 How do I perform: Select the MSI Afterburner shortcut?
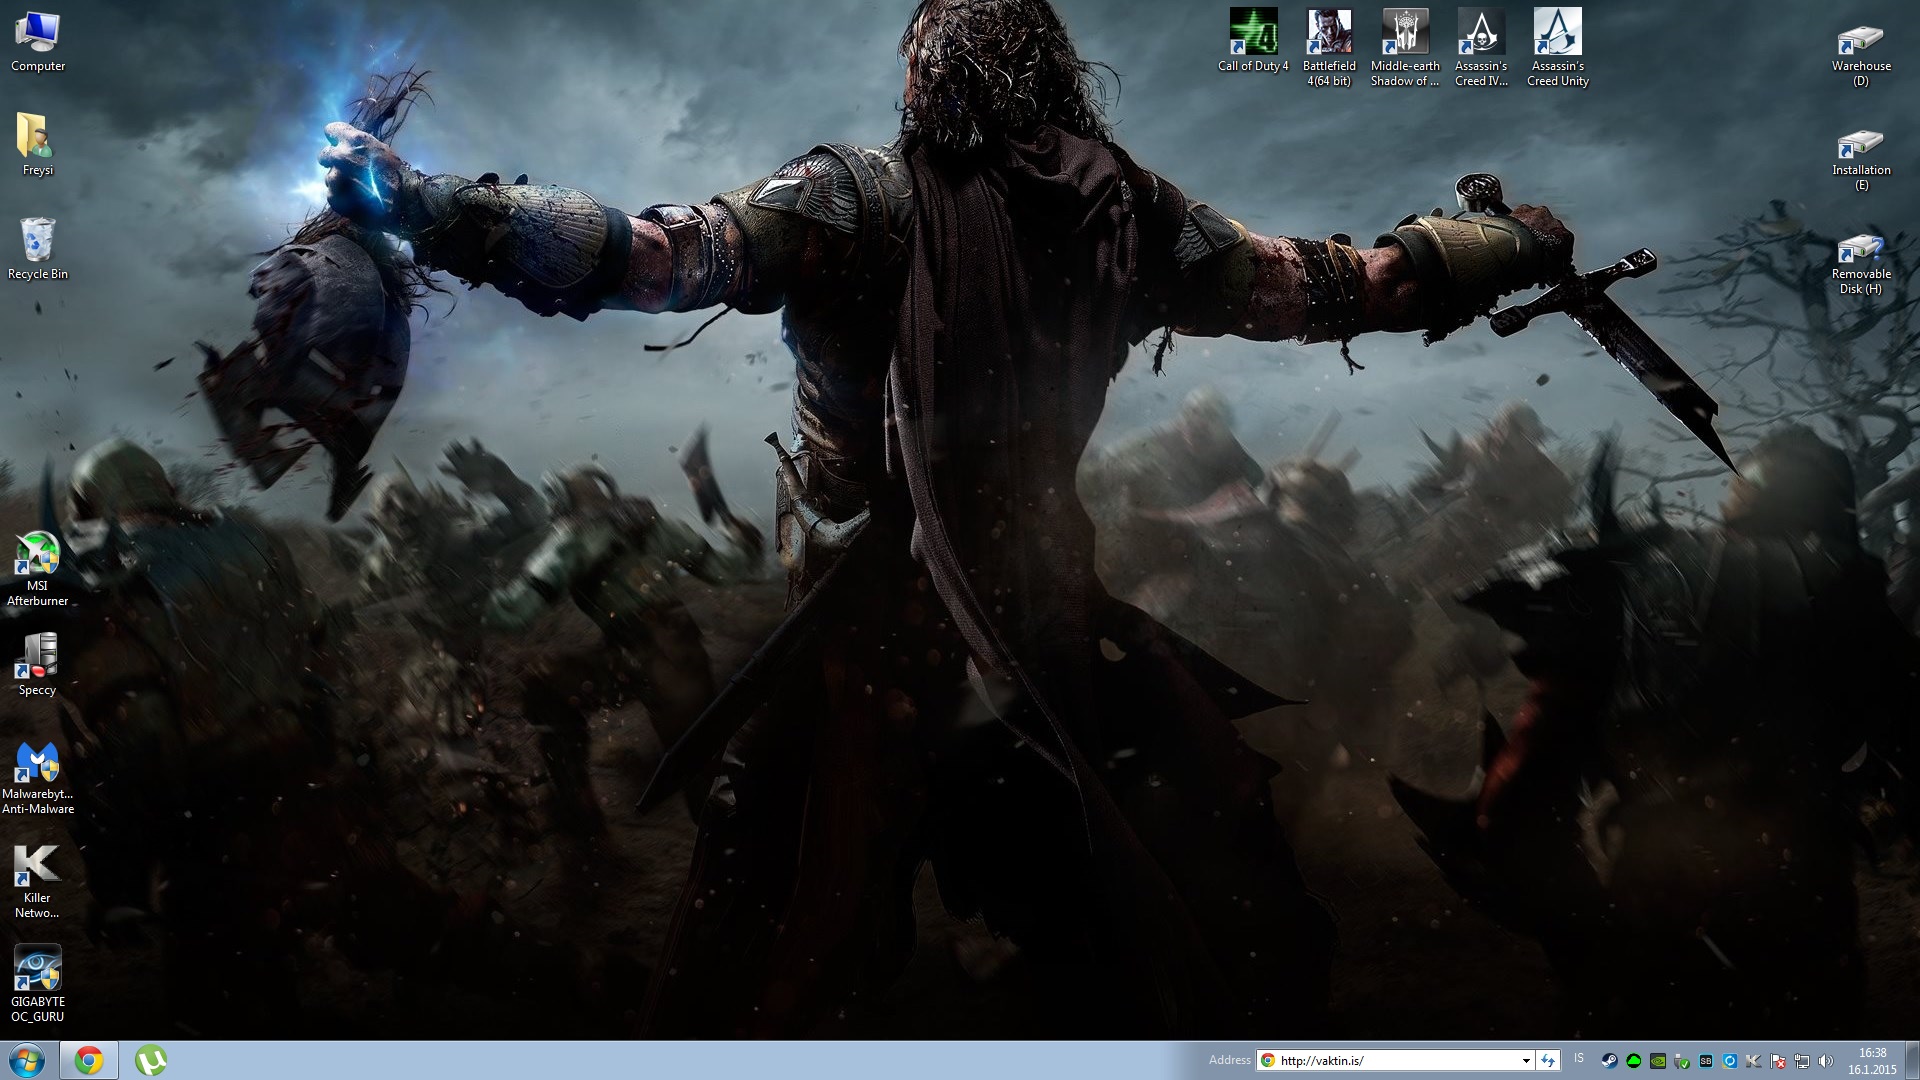37,555
